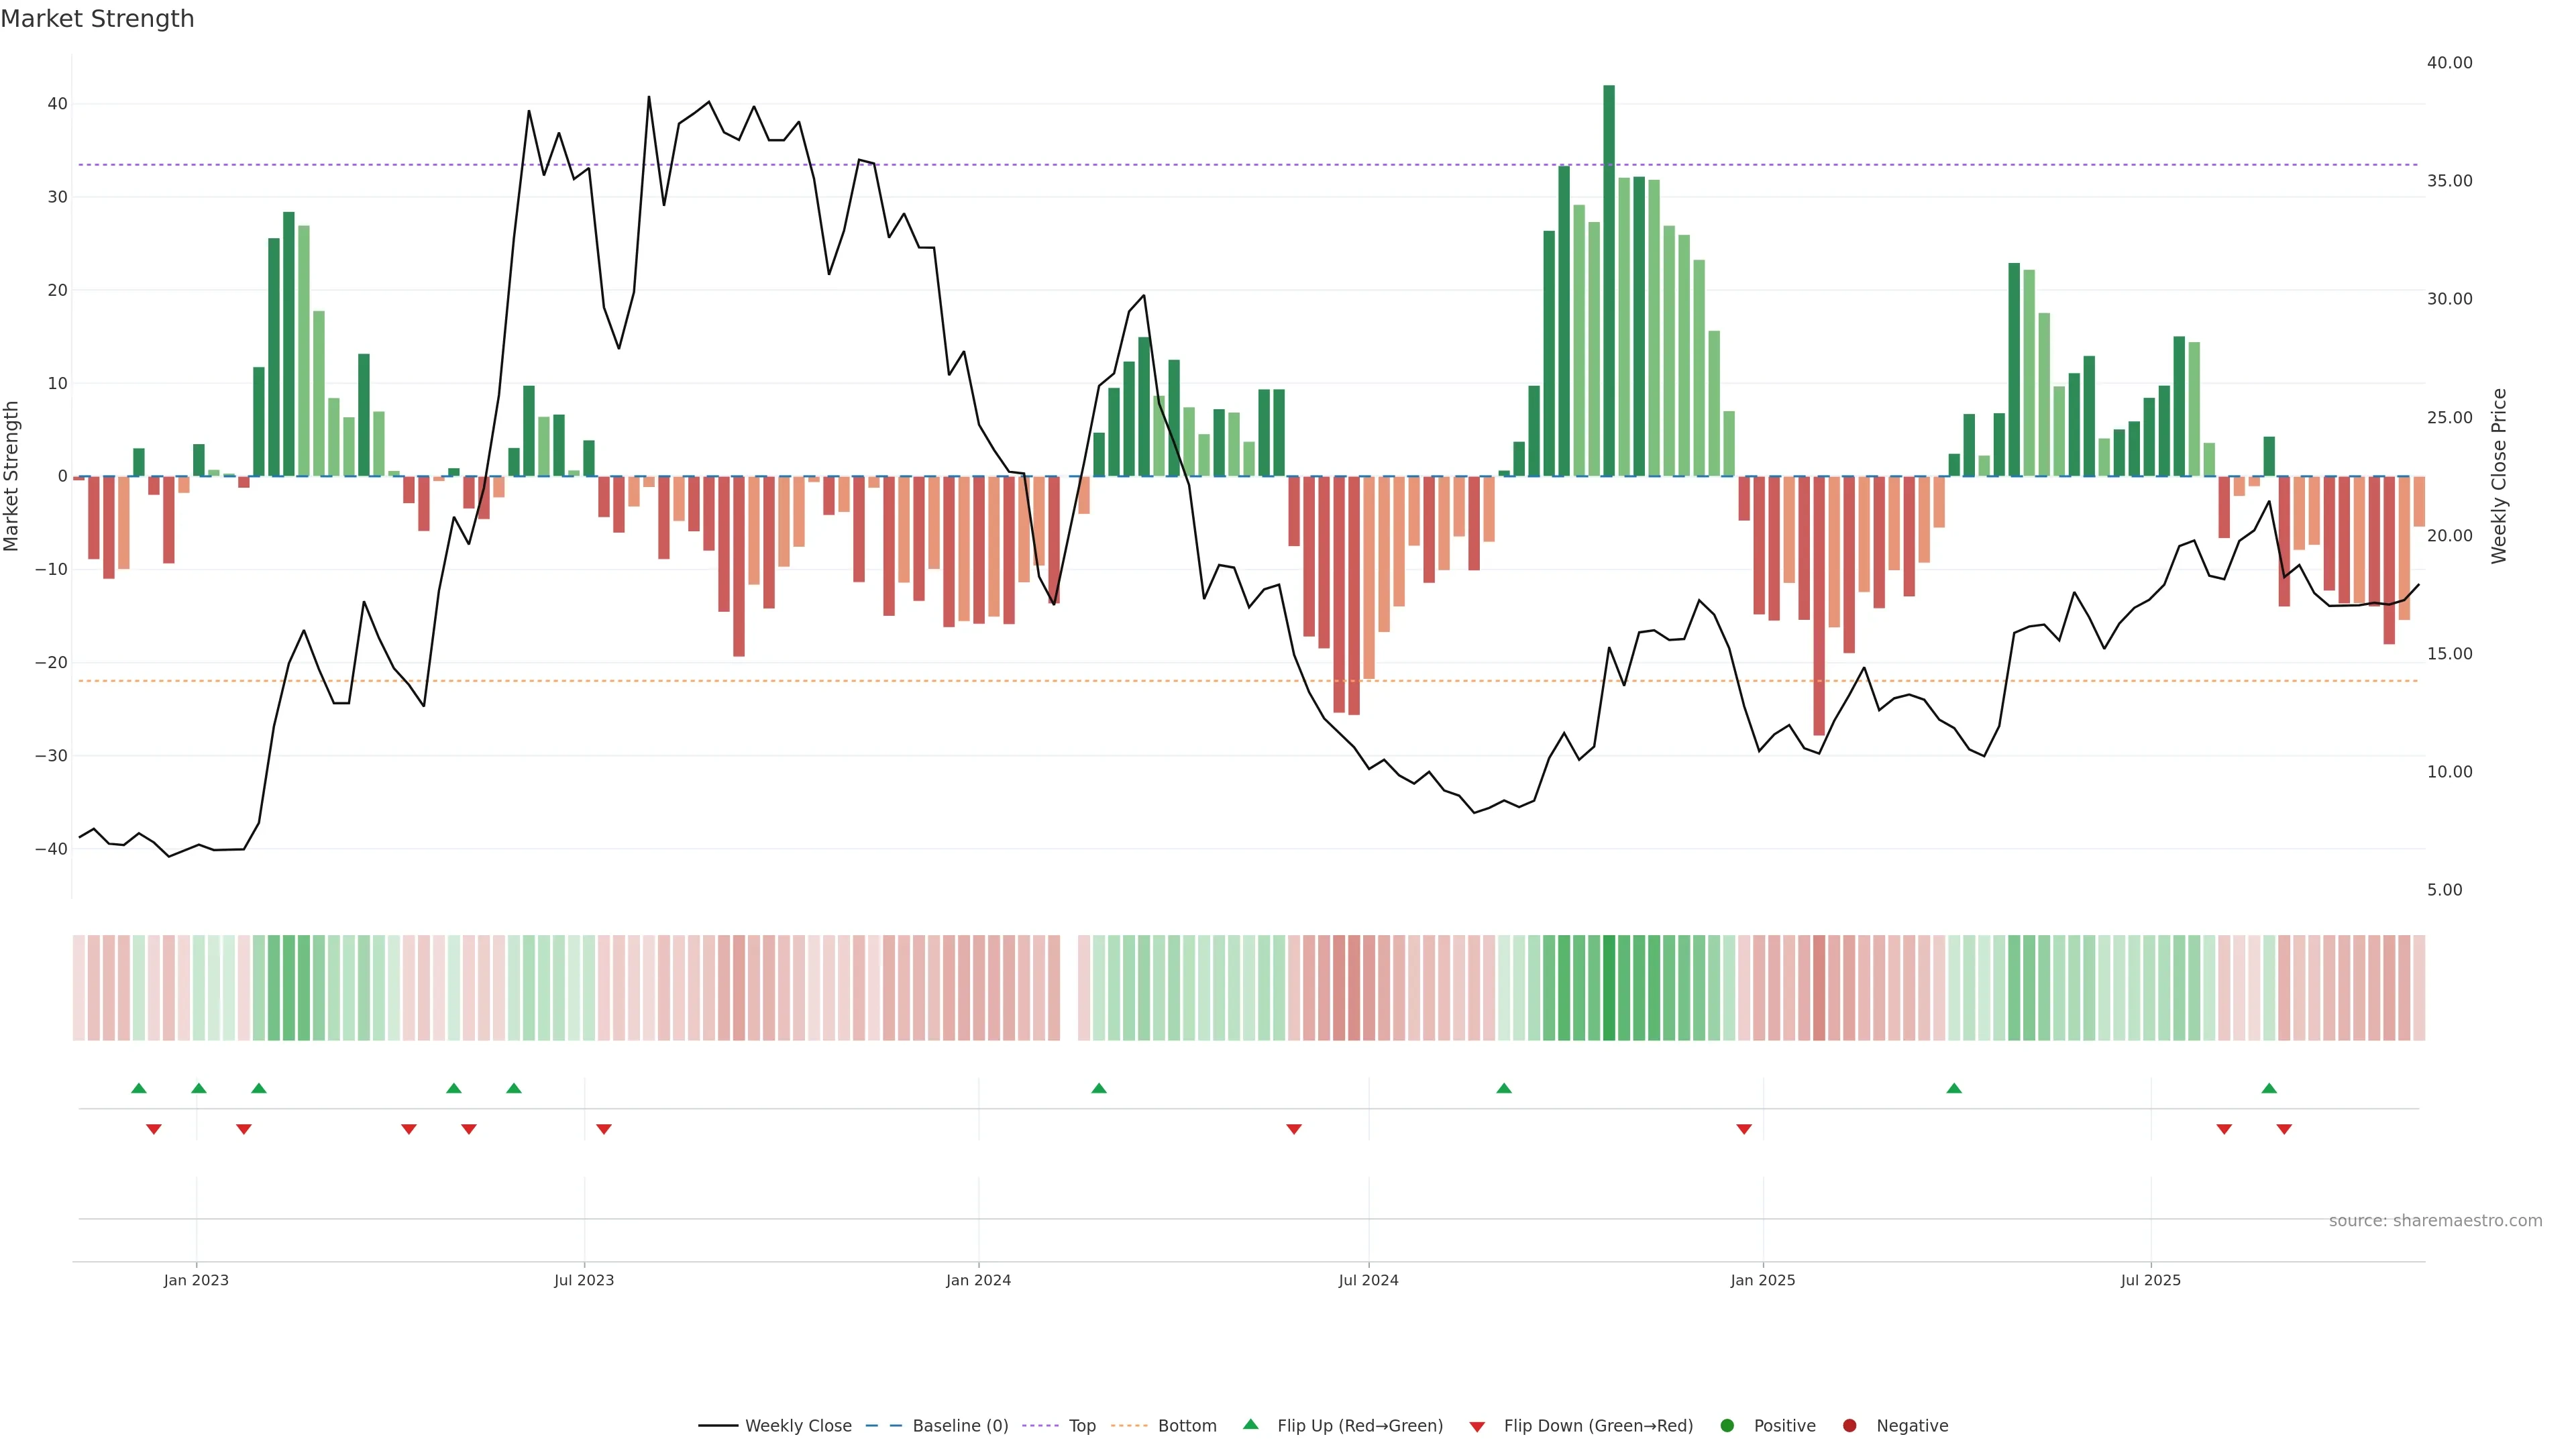Click the flip-up triangle between Jan 2025 and Jul 2025
The height and width of the screenshot is (1449, 2576).
coord(1954,1088)
